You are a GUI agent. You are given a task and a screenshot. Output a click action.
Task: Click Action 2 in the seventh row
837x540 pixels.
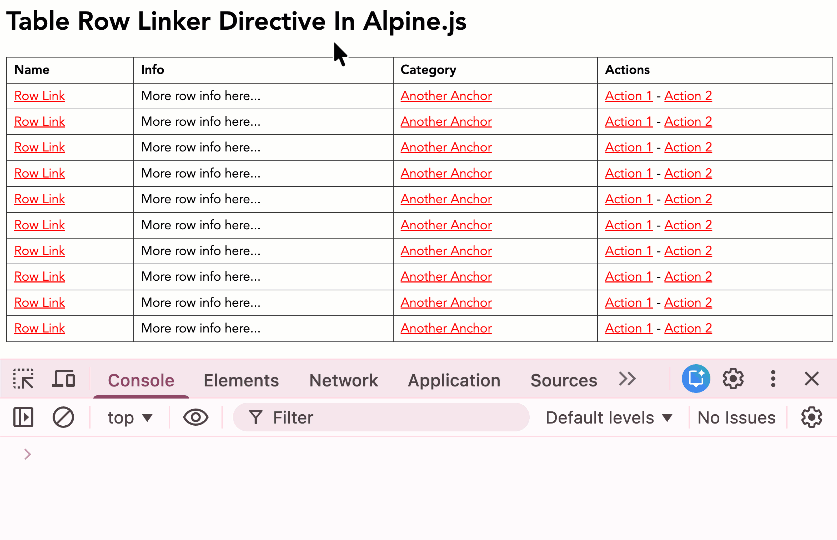point(688,251)
